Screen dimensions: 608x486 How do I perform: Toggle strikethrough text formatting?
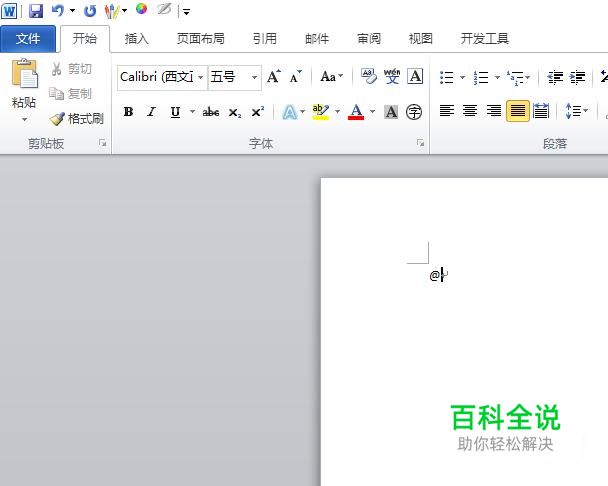pyautogui.click(x=210, y=112)
